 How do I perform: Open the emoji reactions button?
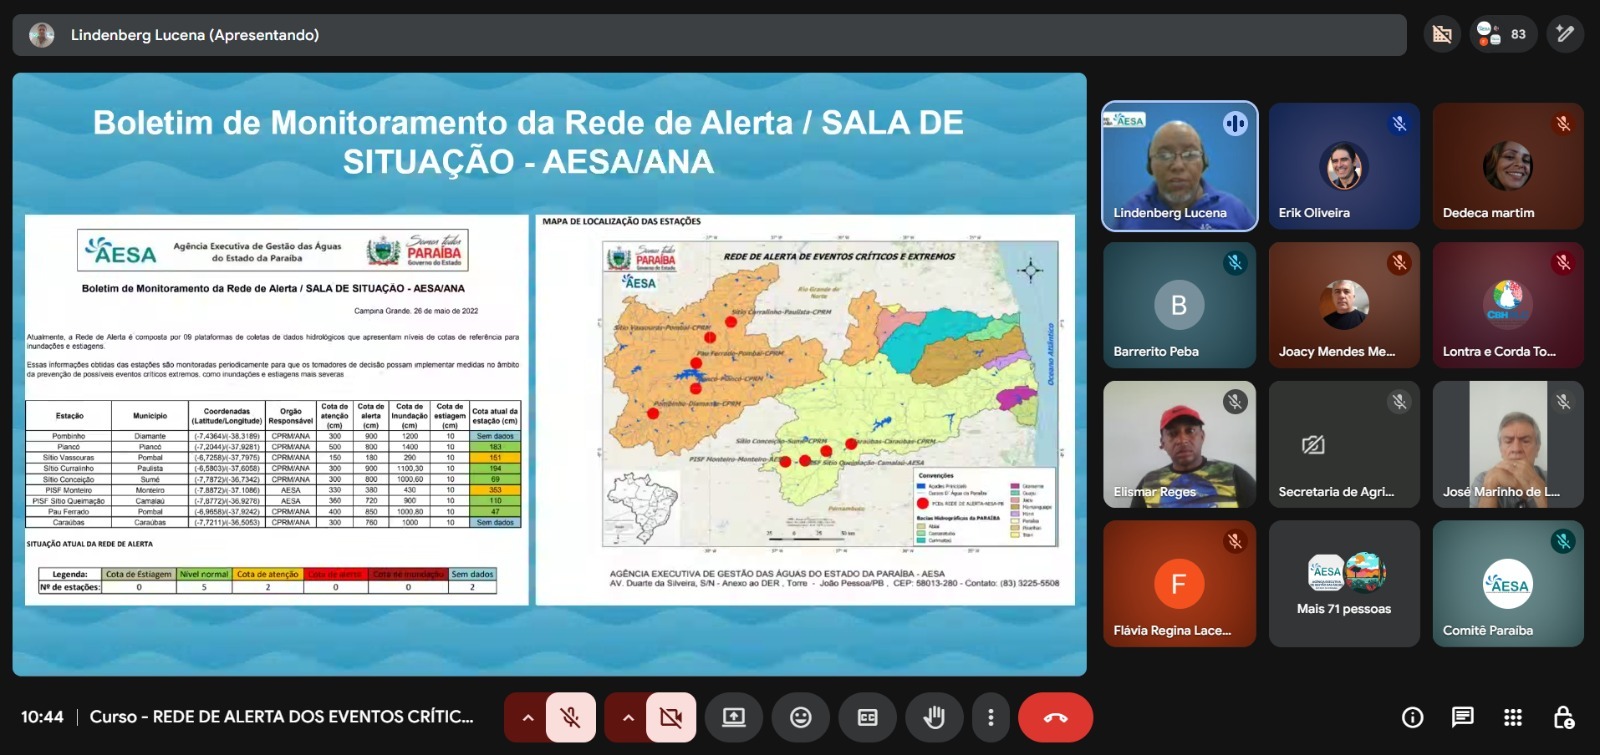(801, 718)
